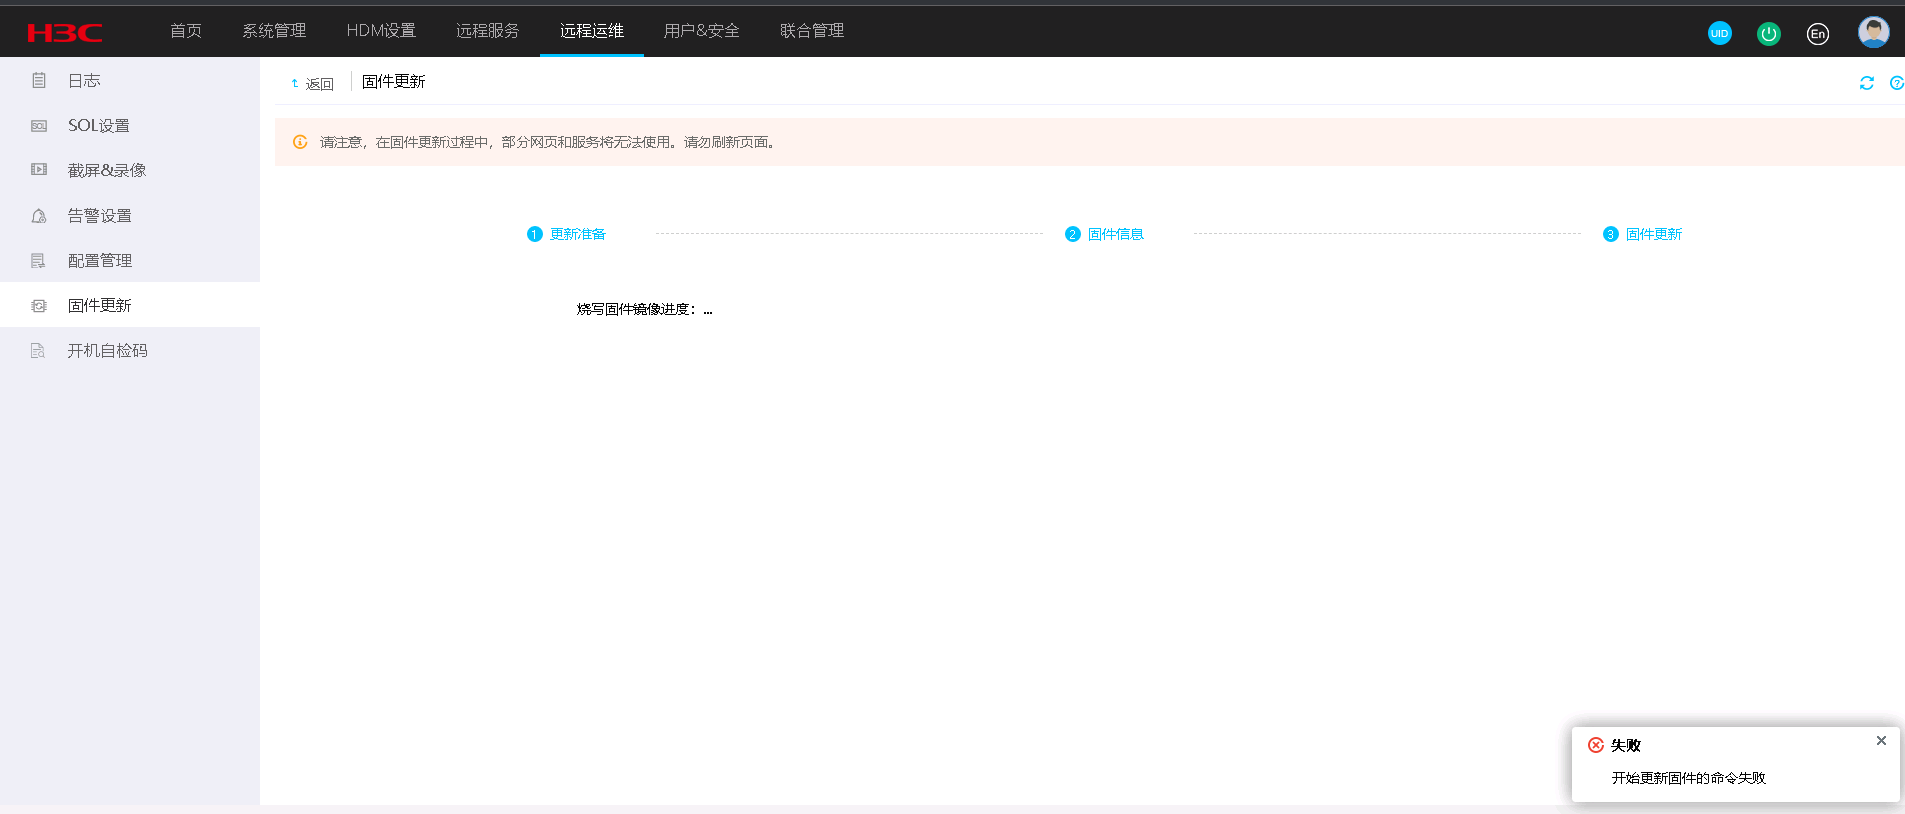Click the step 1 circle icon
1905x814 pixels.
click(x=534, y=234)
